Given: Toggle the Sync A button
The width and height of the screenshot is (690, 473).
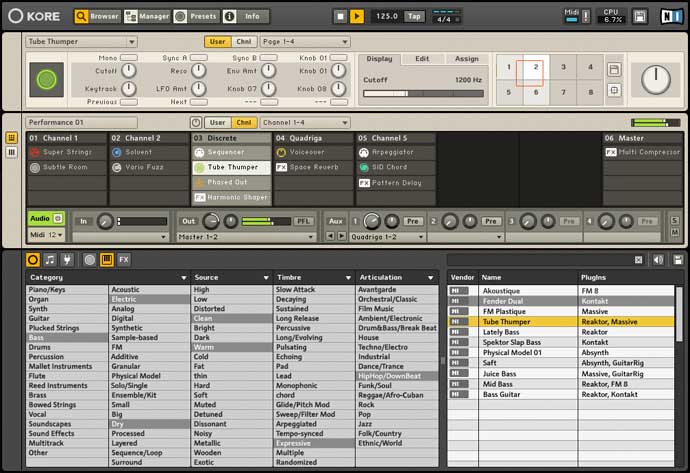Looking at the screenshot, I should (198, 57).
